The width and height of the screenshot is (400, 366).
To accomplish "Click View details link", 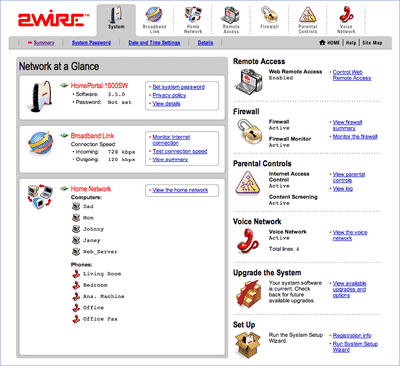I will [x=166, y=104].
